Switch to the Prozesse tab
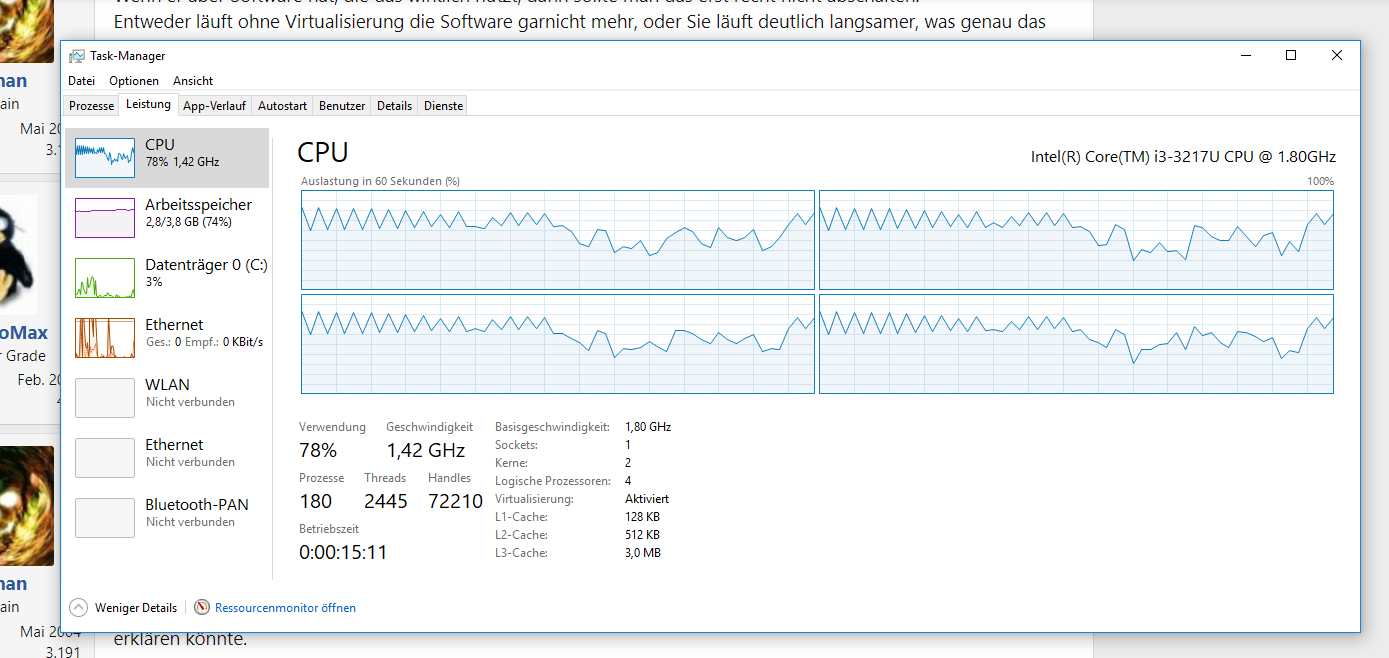This screenshot has width=1389, height=658. (x=91, y=104)
